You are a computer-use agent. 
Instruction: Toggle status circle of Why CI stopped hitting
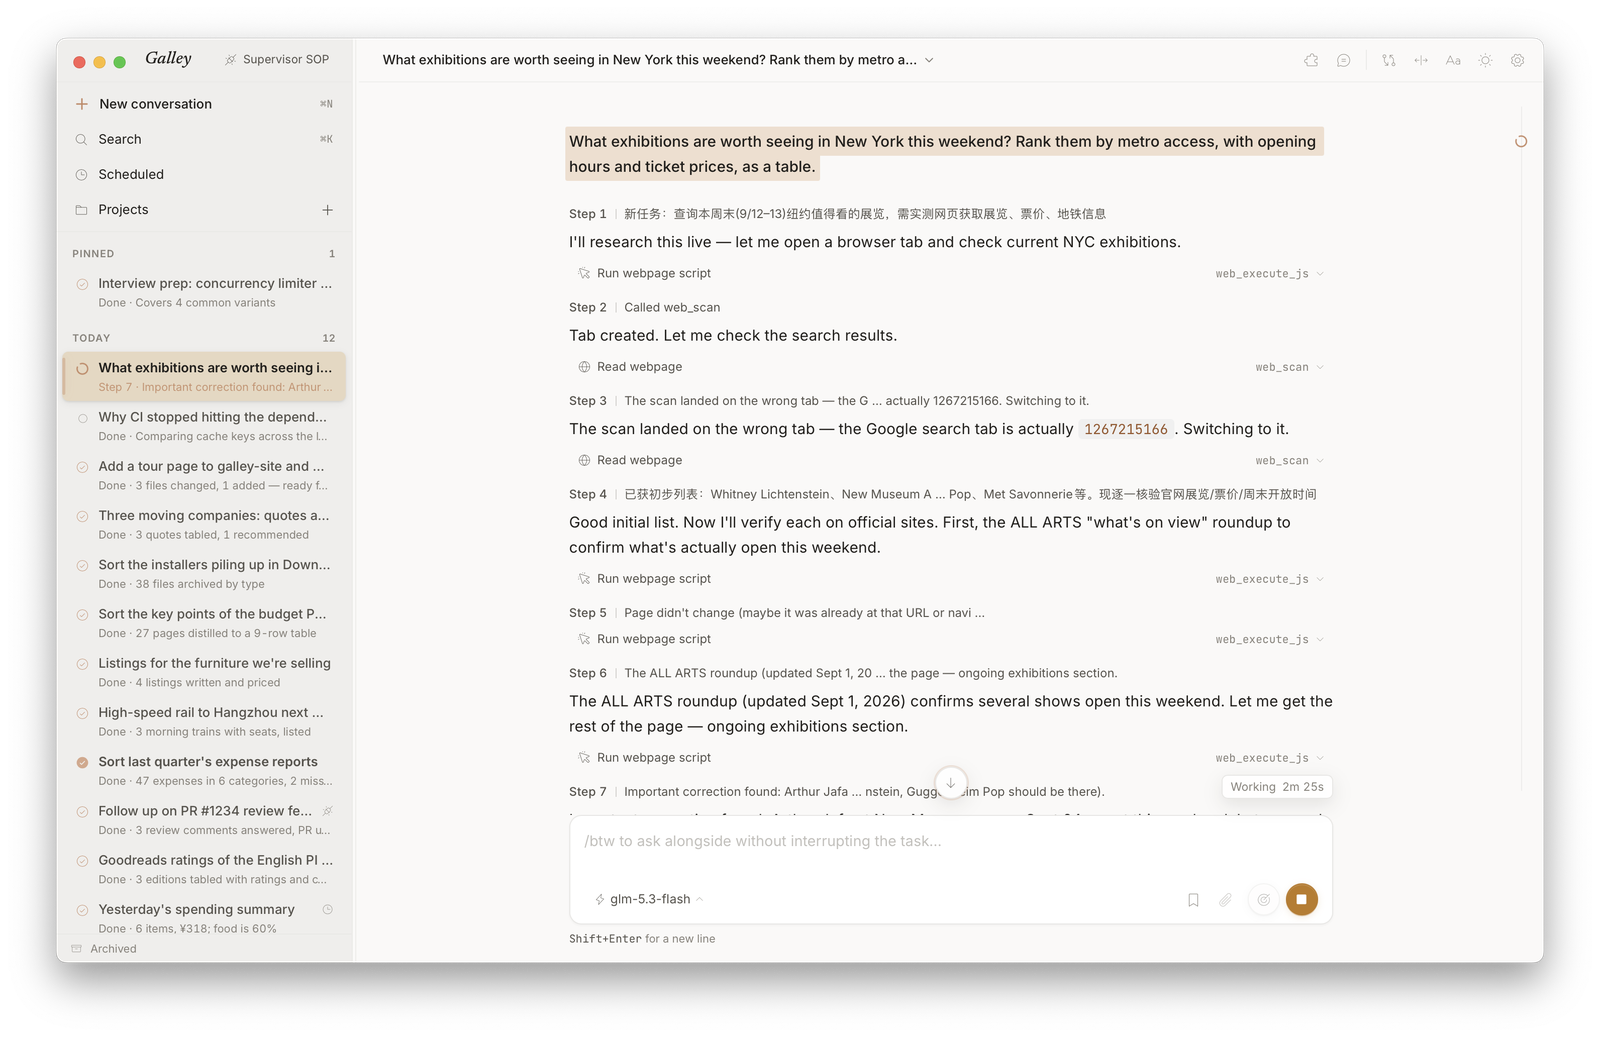pos(82,418)
